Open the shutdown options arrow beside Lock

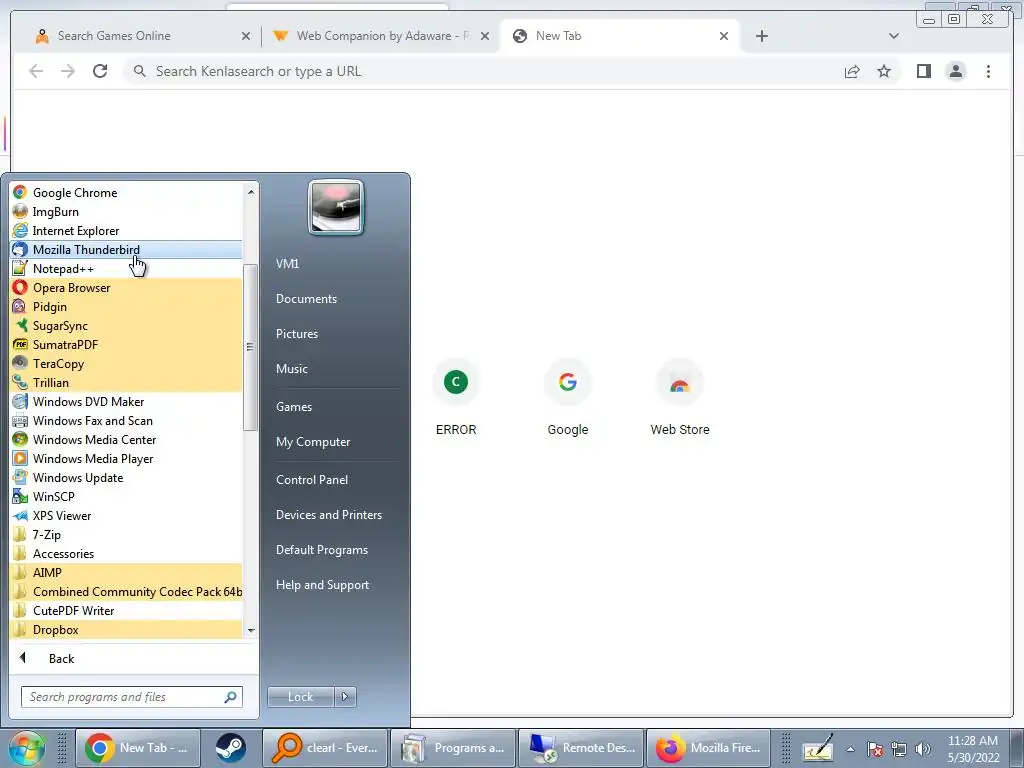click(345, 697)
